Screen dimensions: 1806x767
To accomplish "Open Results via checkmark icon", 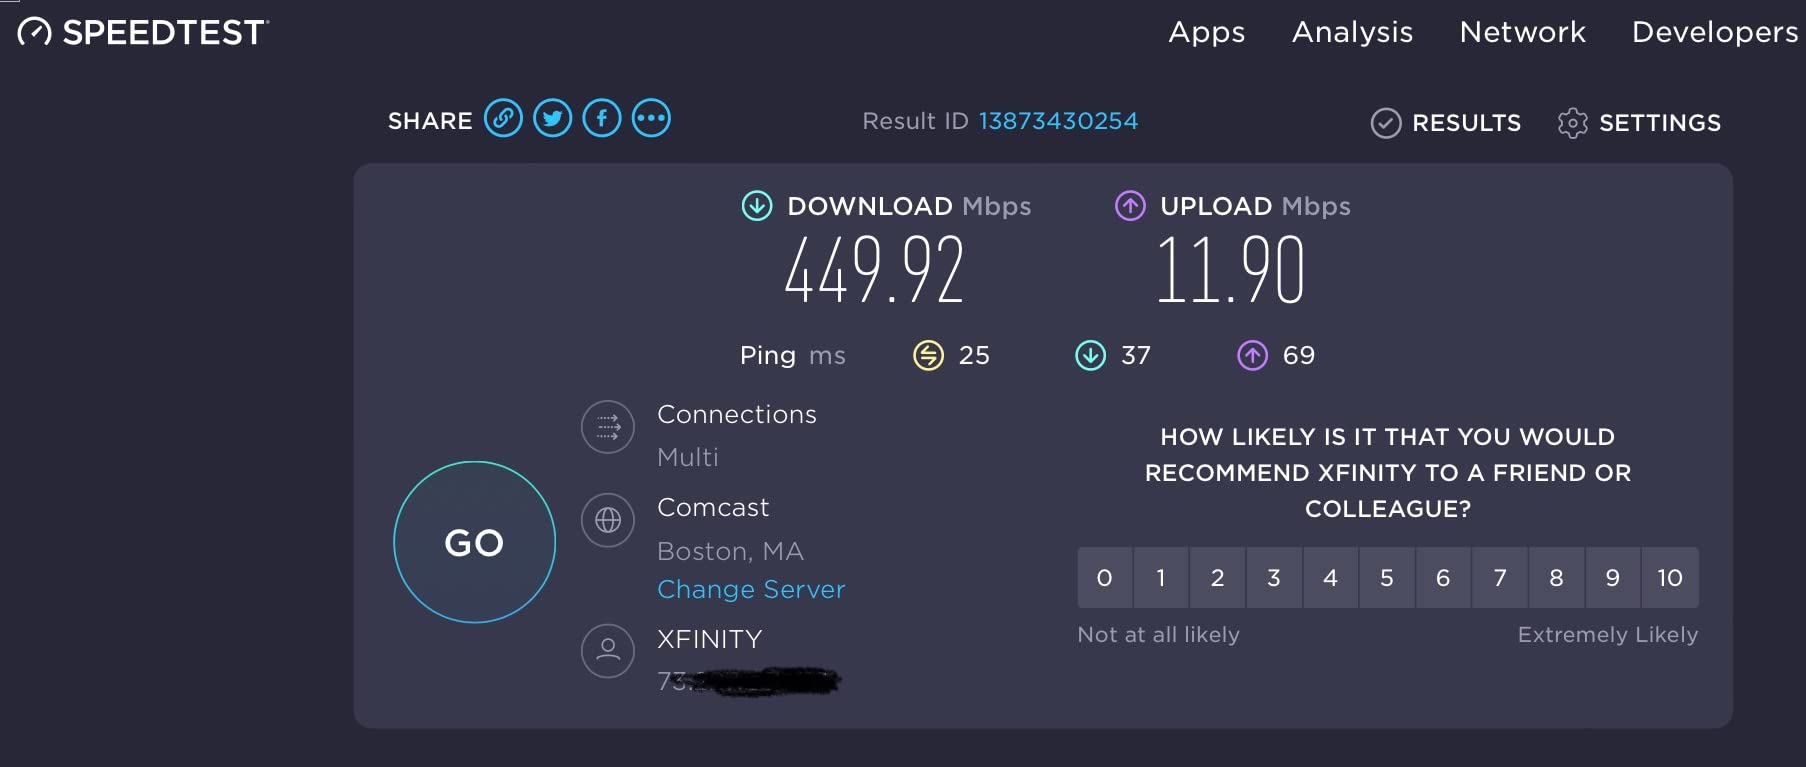I will tap(1386, 123).
